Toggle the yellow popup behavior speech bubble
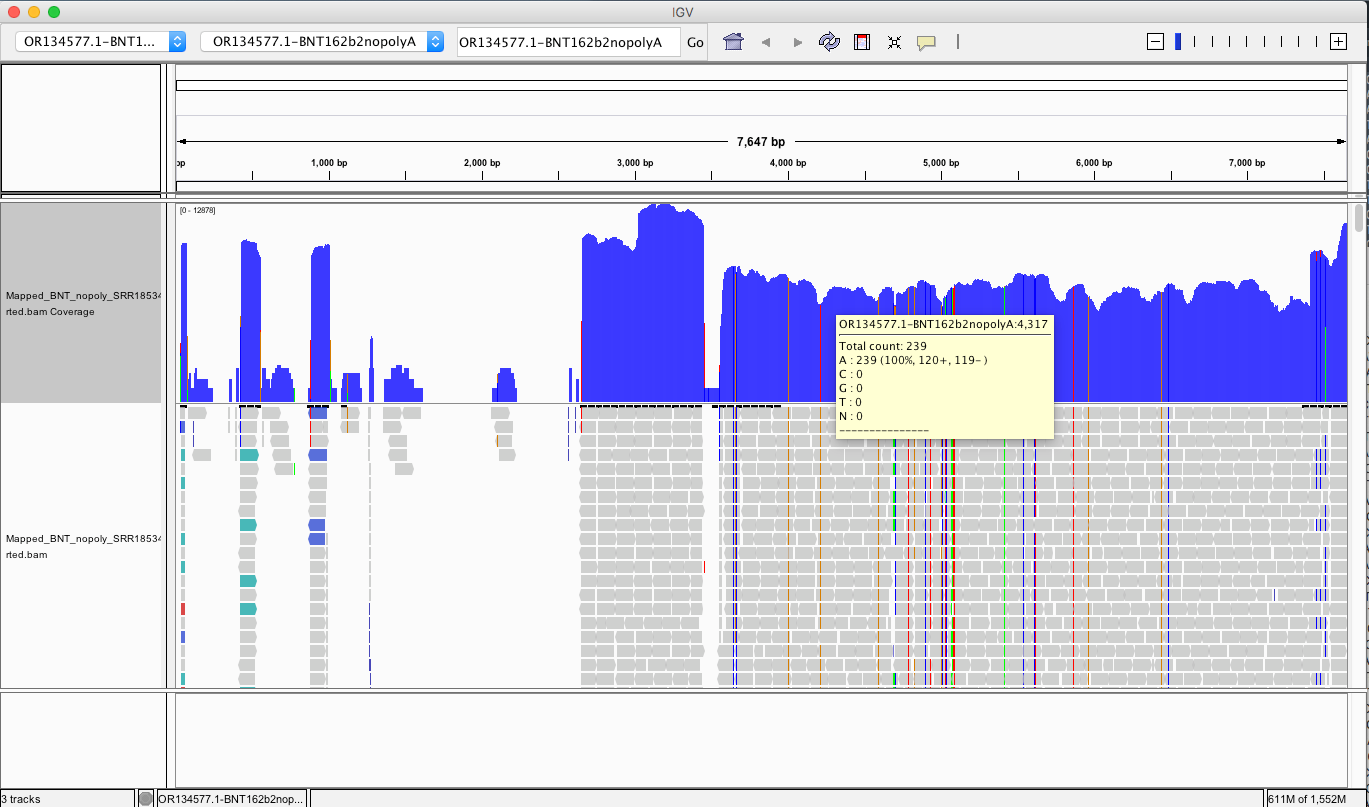Screen dimensions: 1369x807 [926, 42]
